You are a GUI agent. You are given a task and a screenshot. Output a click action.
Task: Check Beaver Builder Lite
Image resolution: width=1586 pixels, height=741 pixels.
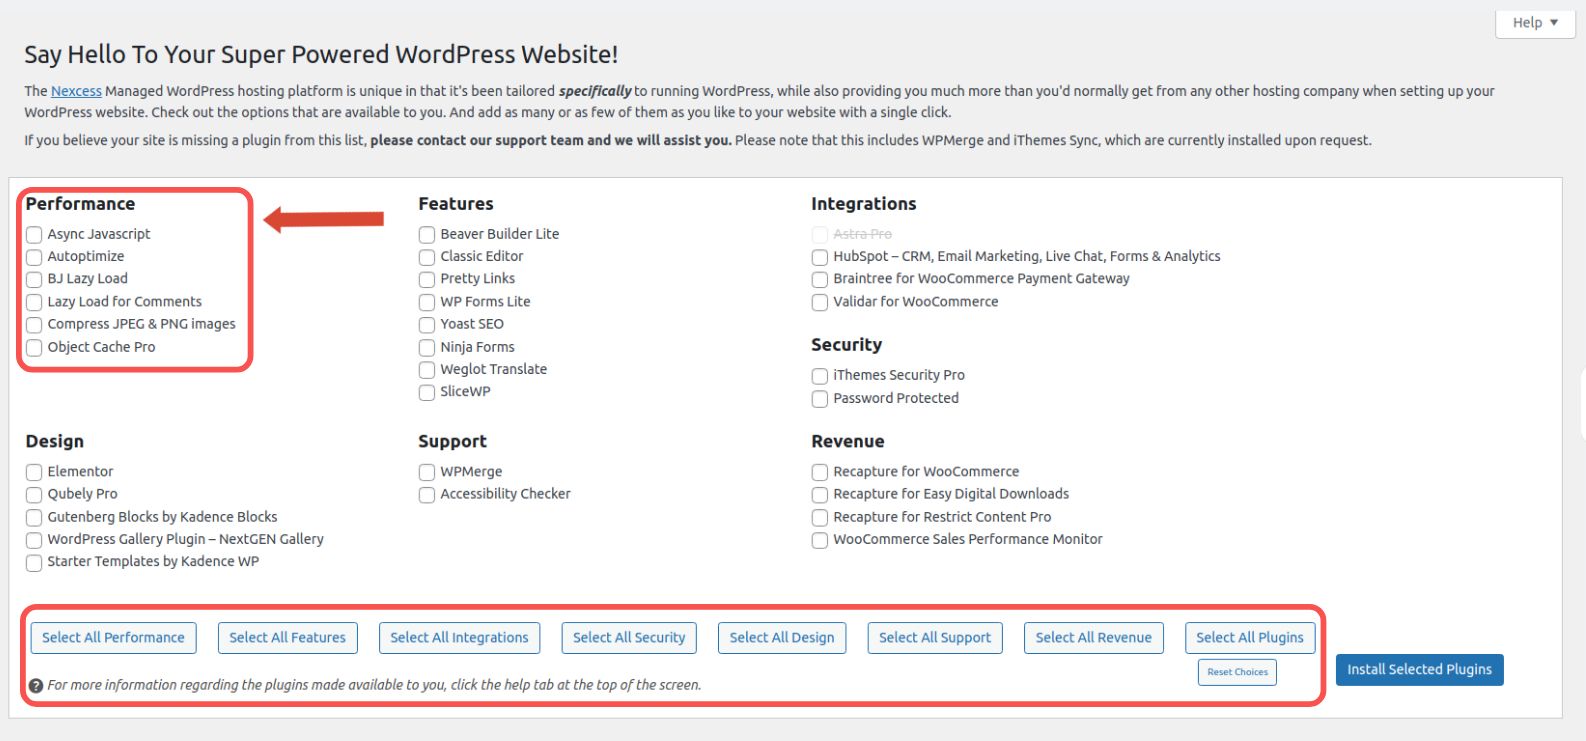pos(427,234)
